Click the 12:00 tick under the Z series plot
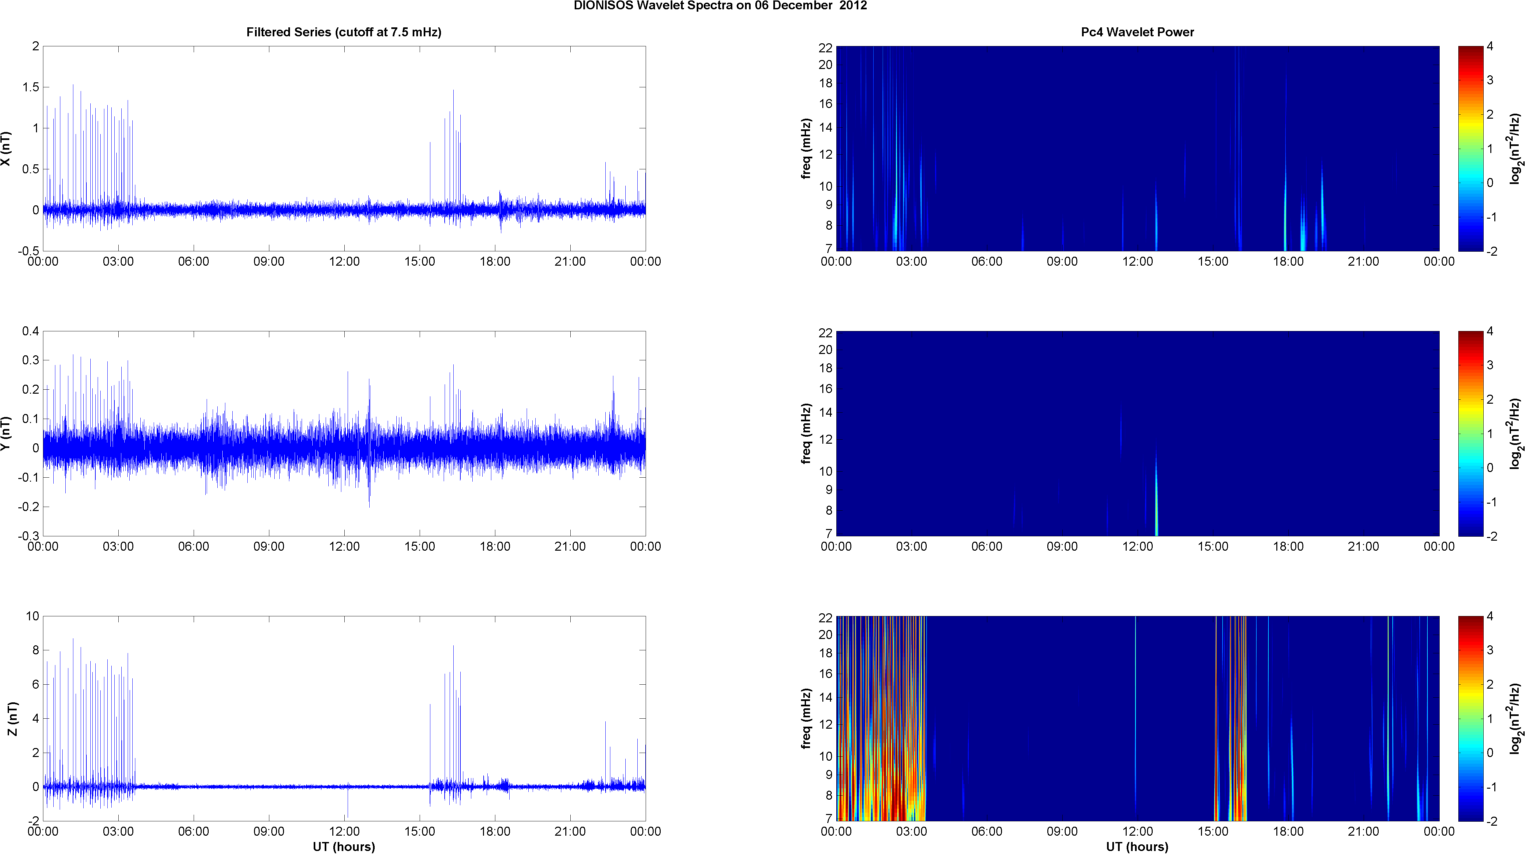Screen dimensions: 1525x854 click(x=344, y=831)
